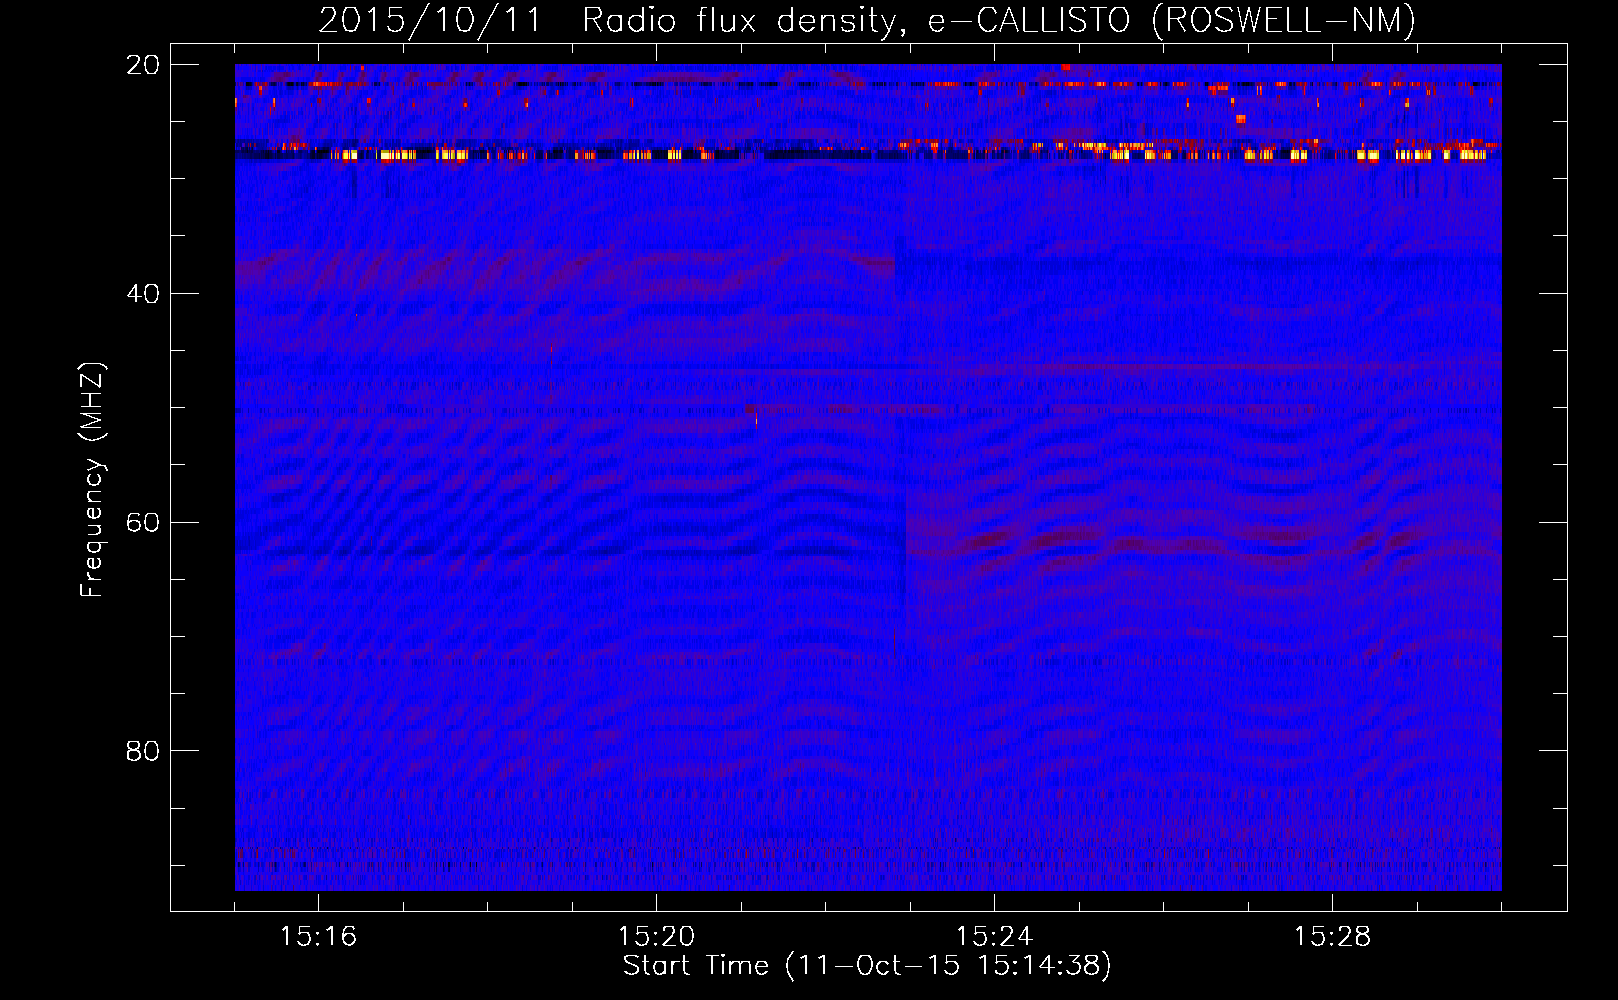
Task: Select the 15:28 time tick label
Action: point(1332,936)
